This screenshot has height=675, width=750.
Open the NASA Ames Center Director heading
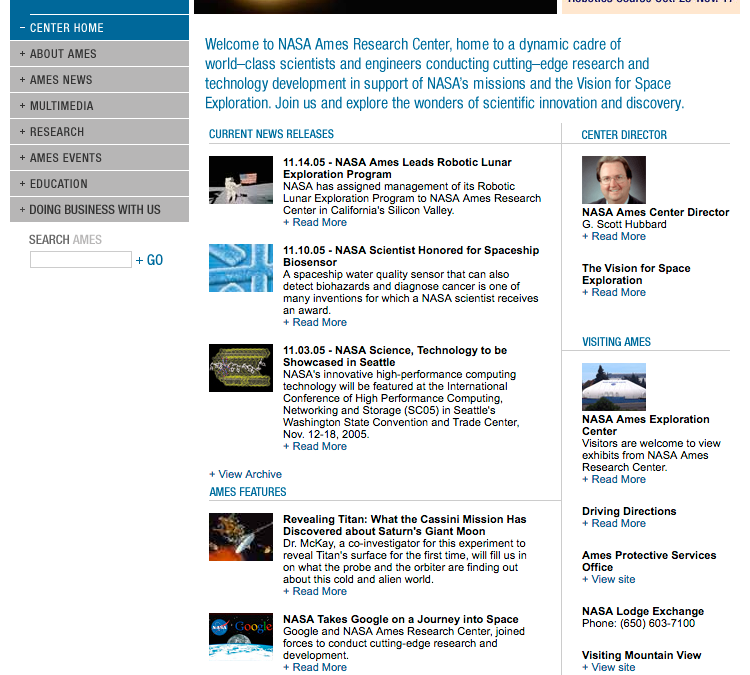655,212
